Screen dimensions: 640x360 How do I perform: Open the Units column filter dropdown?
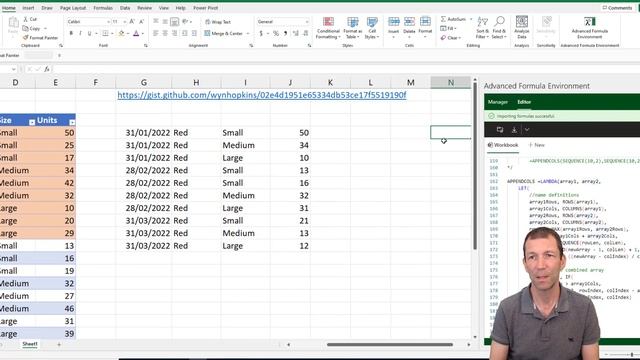point(72,122)
